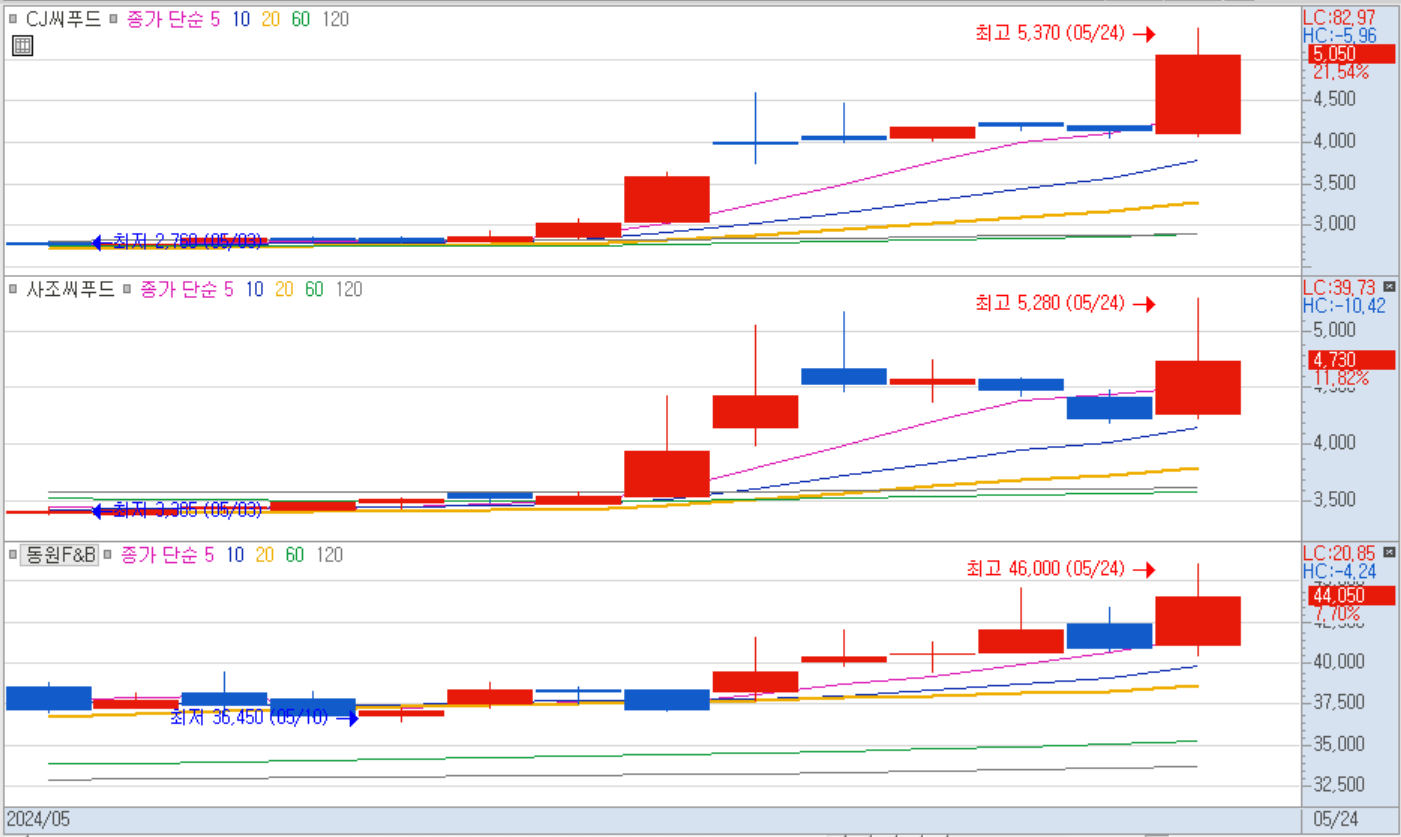The image size is (1401, 837).
Task: Click 4,000 on the 사조씨푸드 price axis
Action: pos(1335,442)
